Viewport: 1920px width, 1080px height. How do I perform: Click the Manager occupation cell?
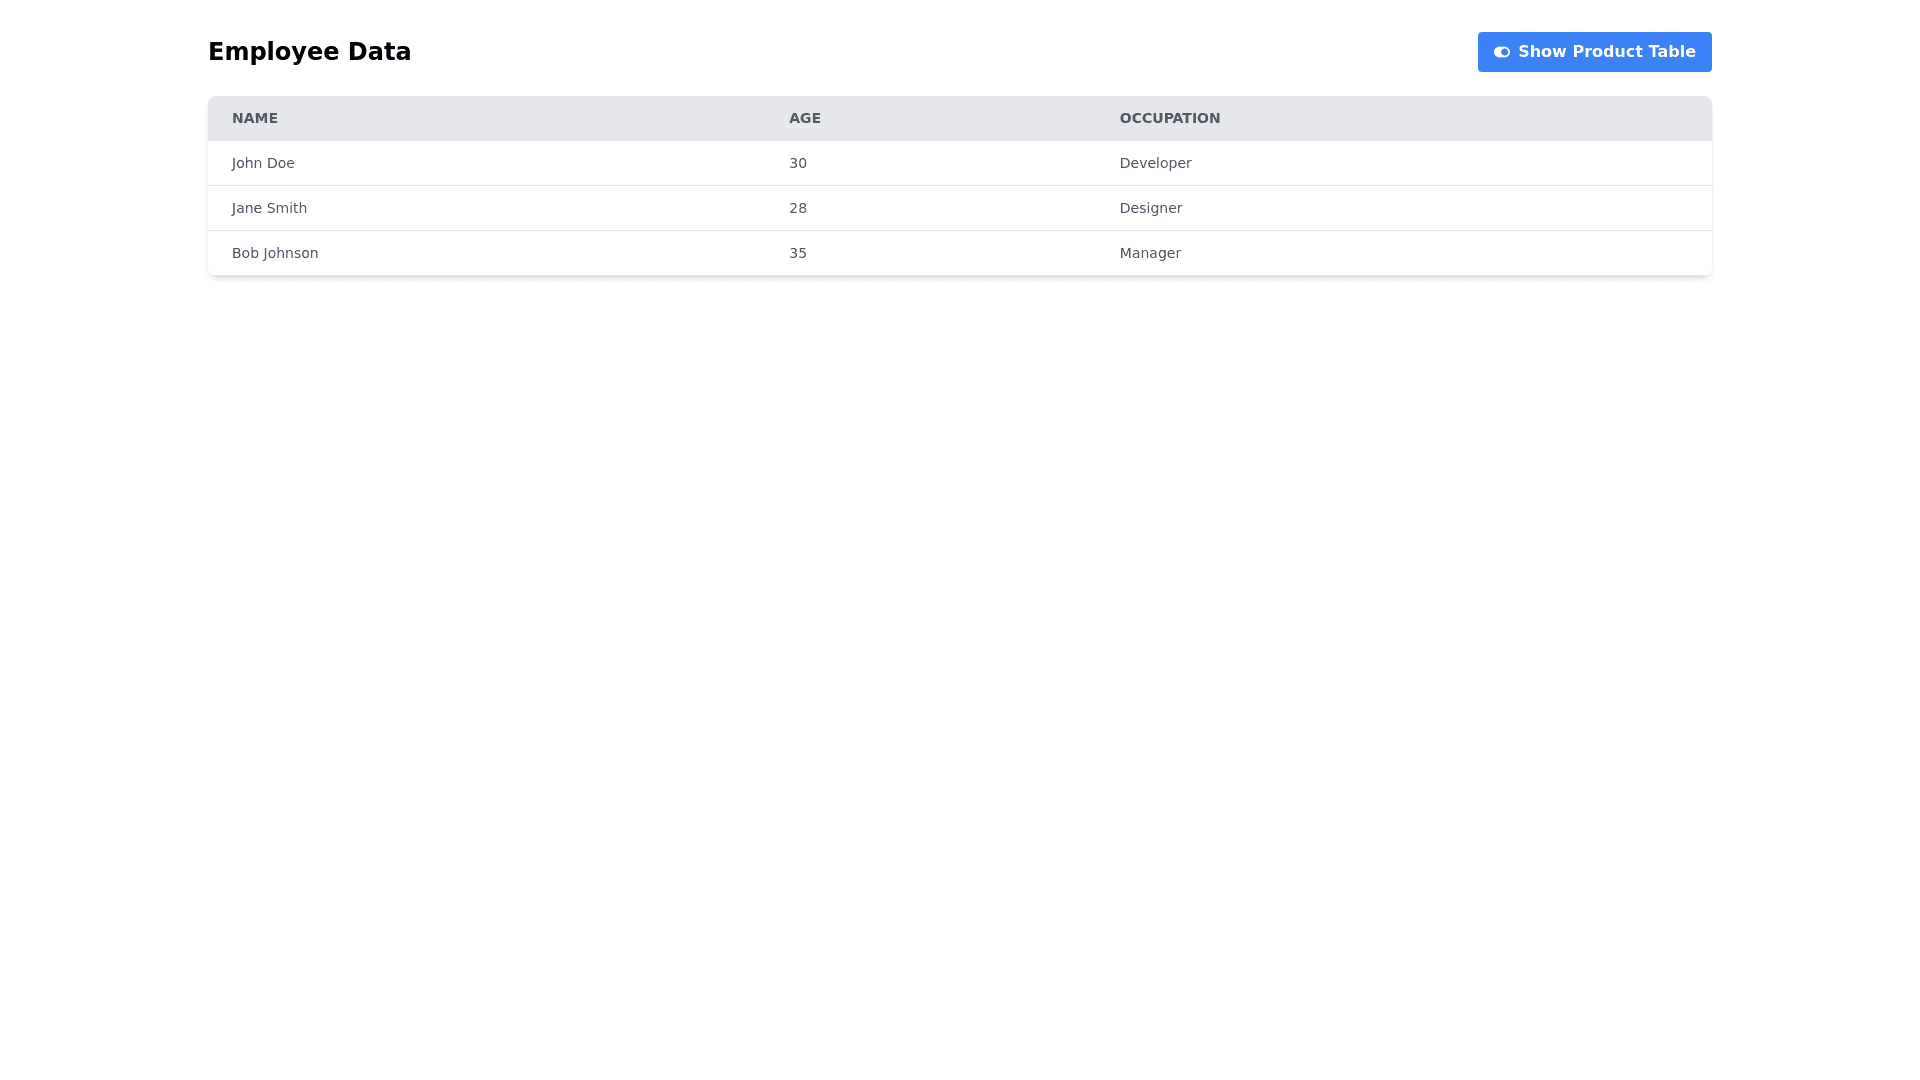(1149, 253)
